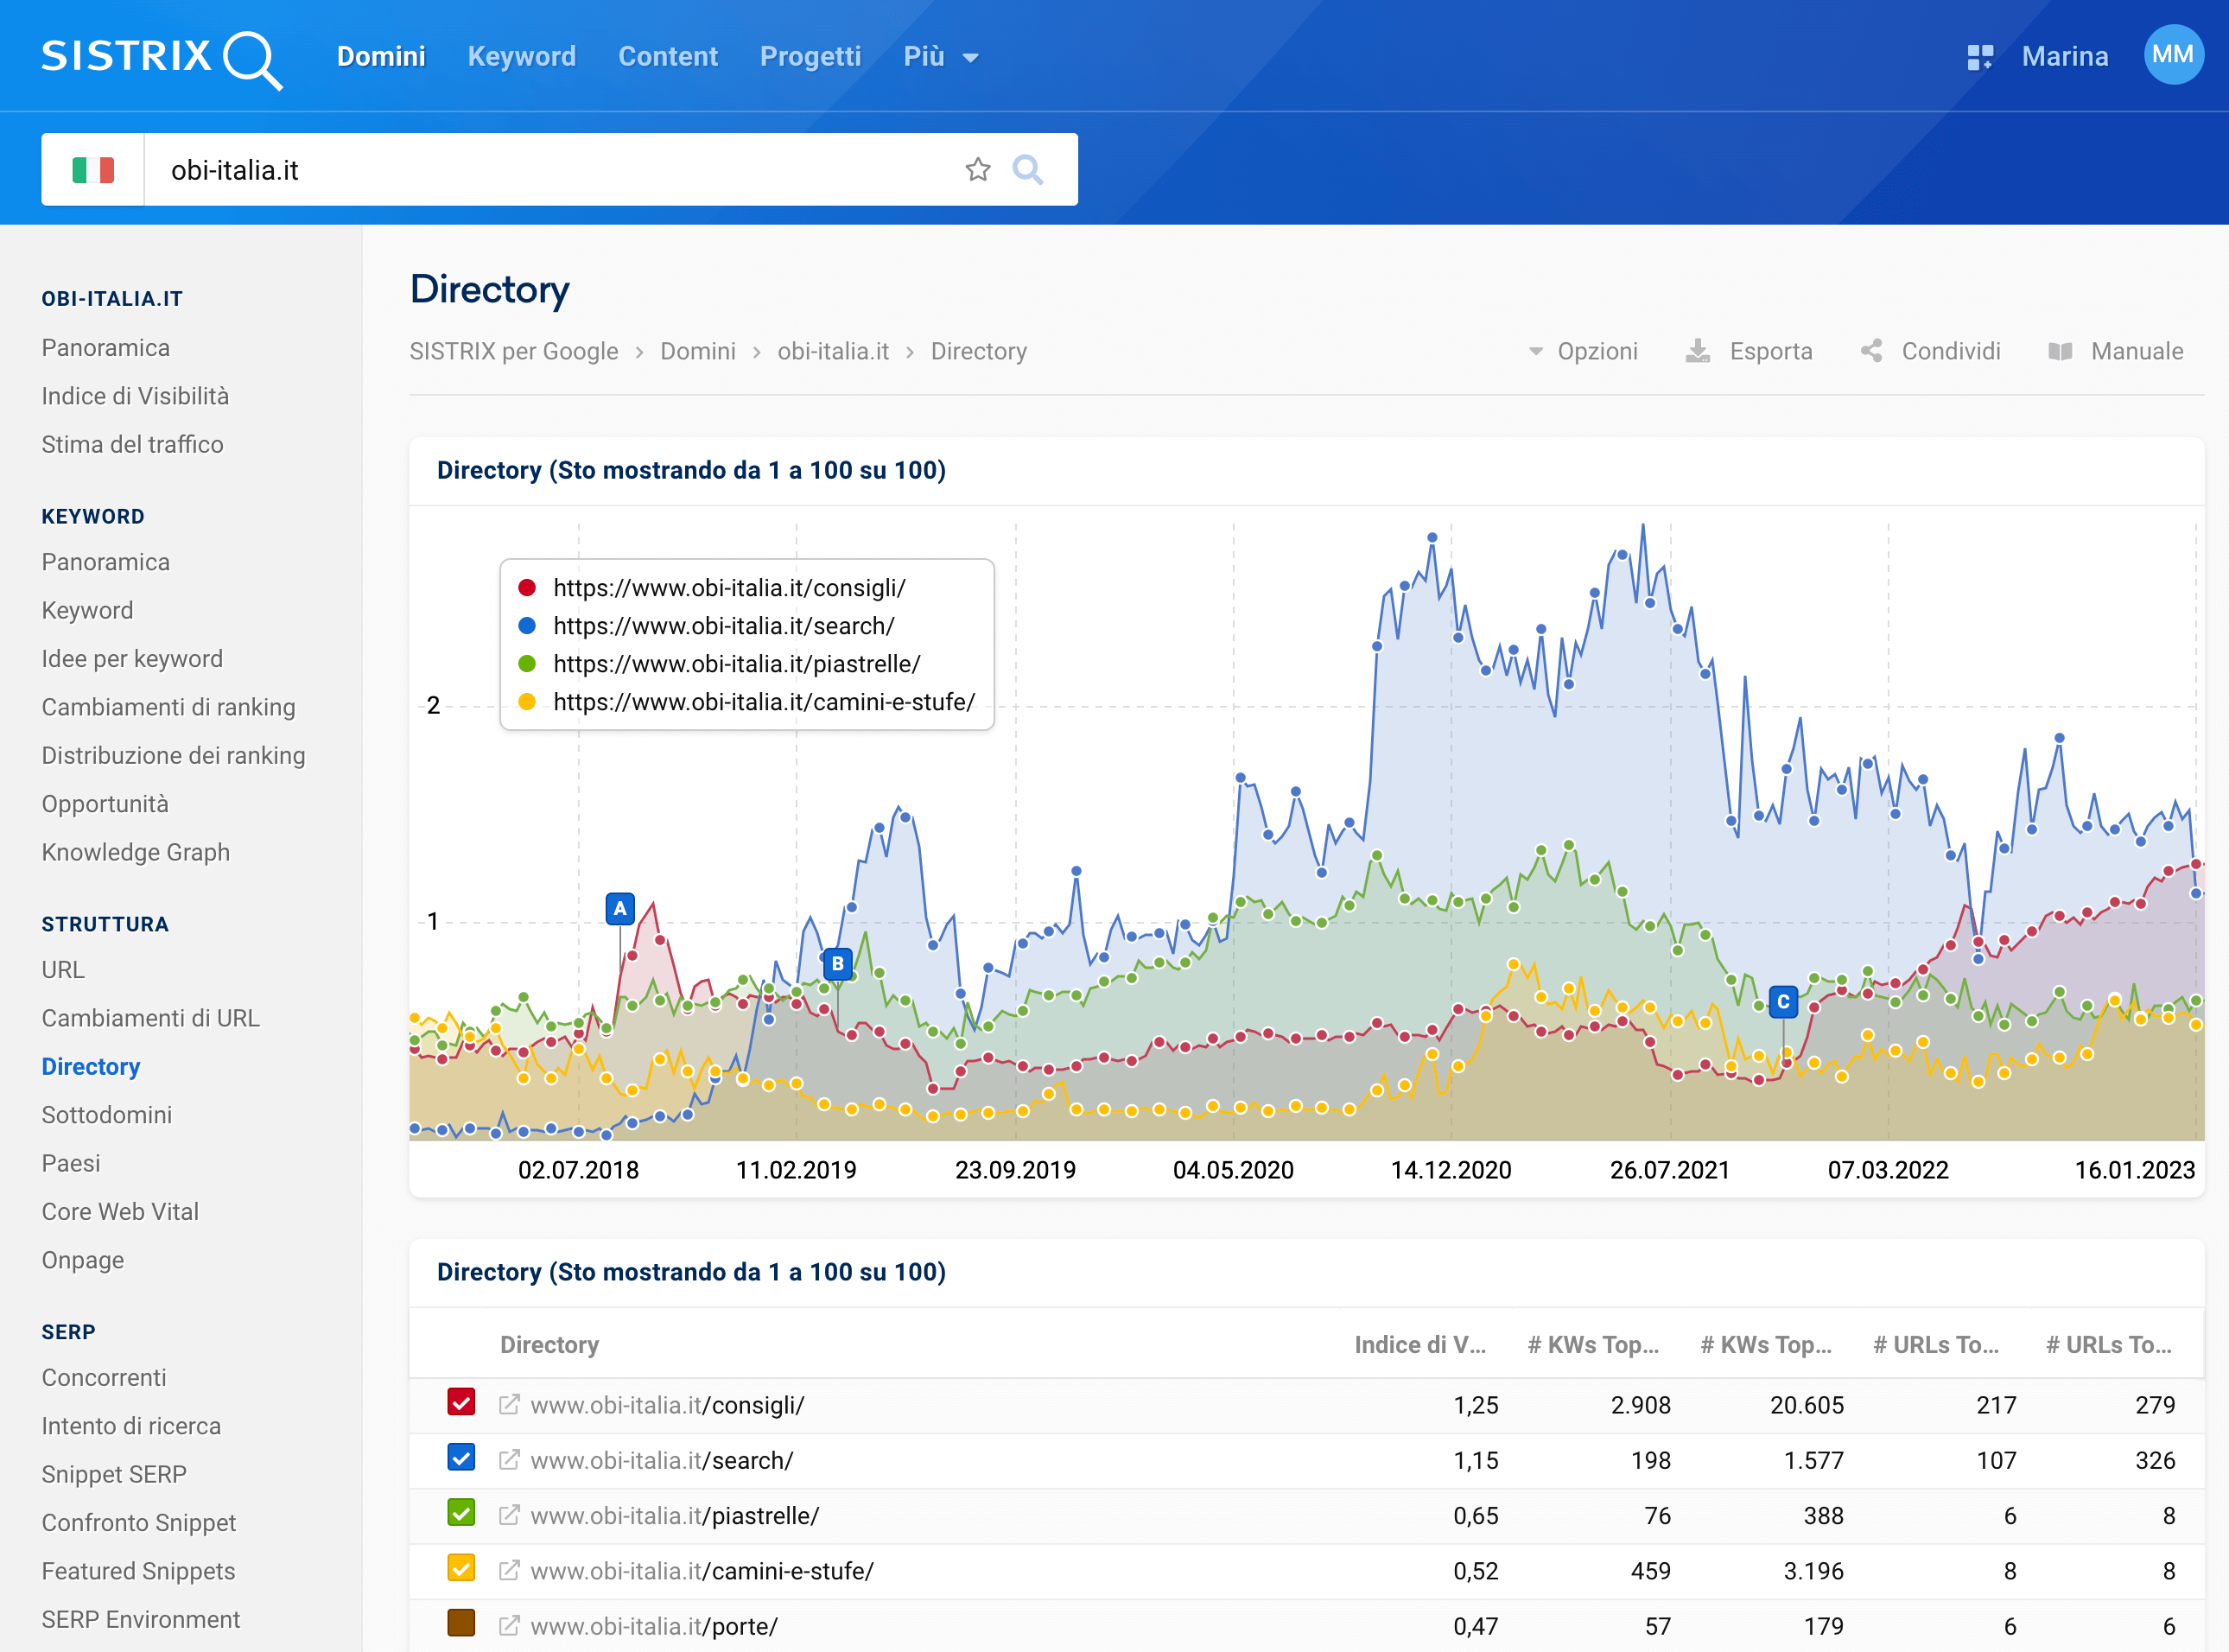Click the Esporta download icon
Viewport: 2229px width, 1652px height.
coord(1697,351)
